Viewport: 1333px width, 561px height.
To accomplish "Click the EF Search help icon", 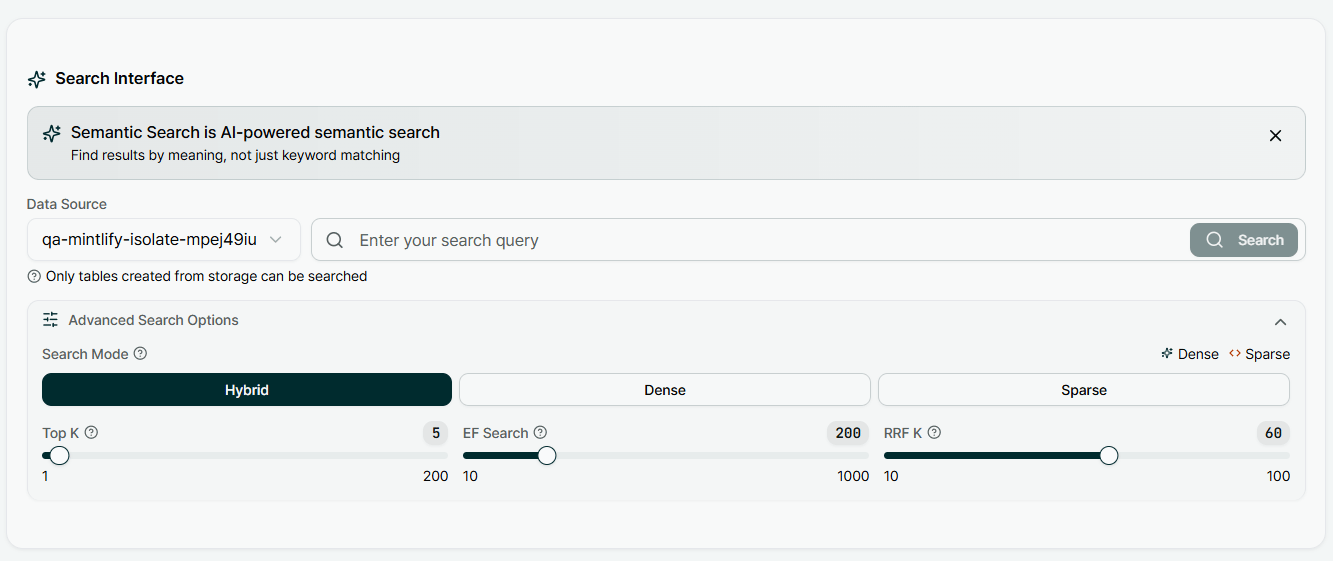I will [x=540, y=433].
